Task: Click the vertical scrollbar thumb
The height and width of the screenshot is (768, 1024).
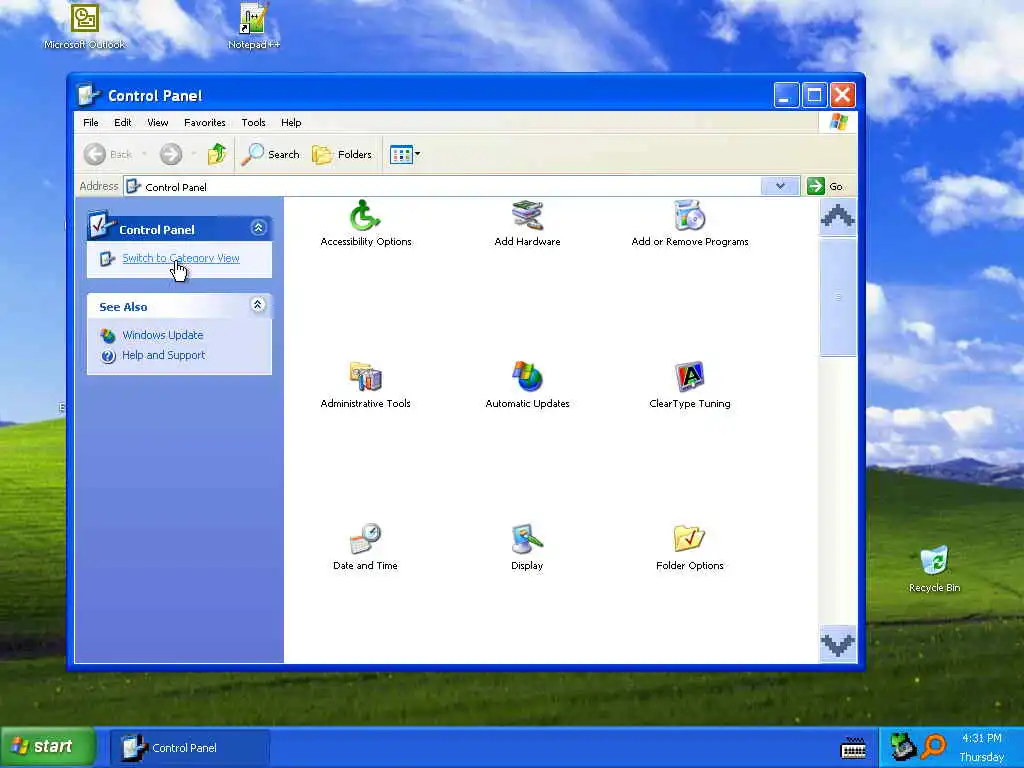Action: tap(838, 297)
